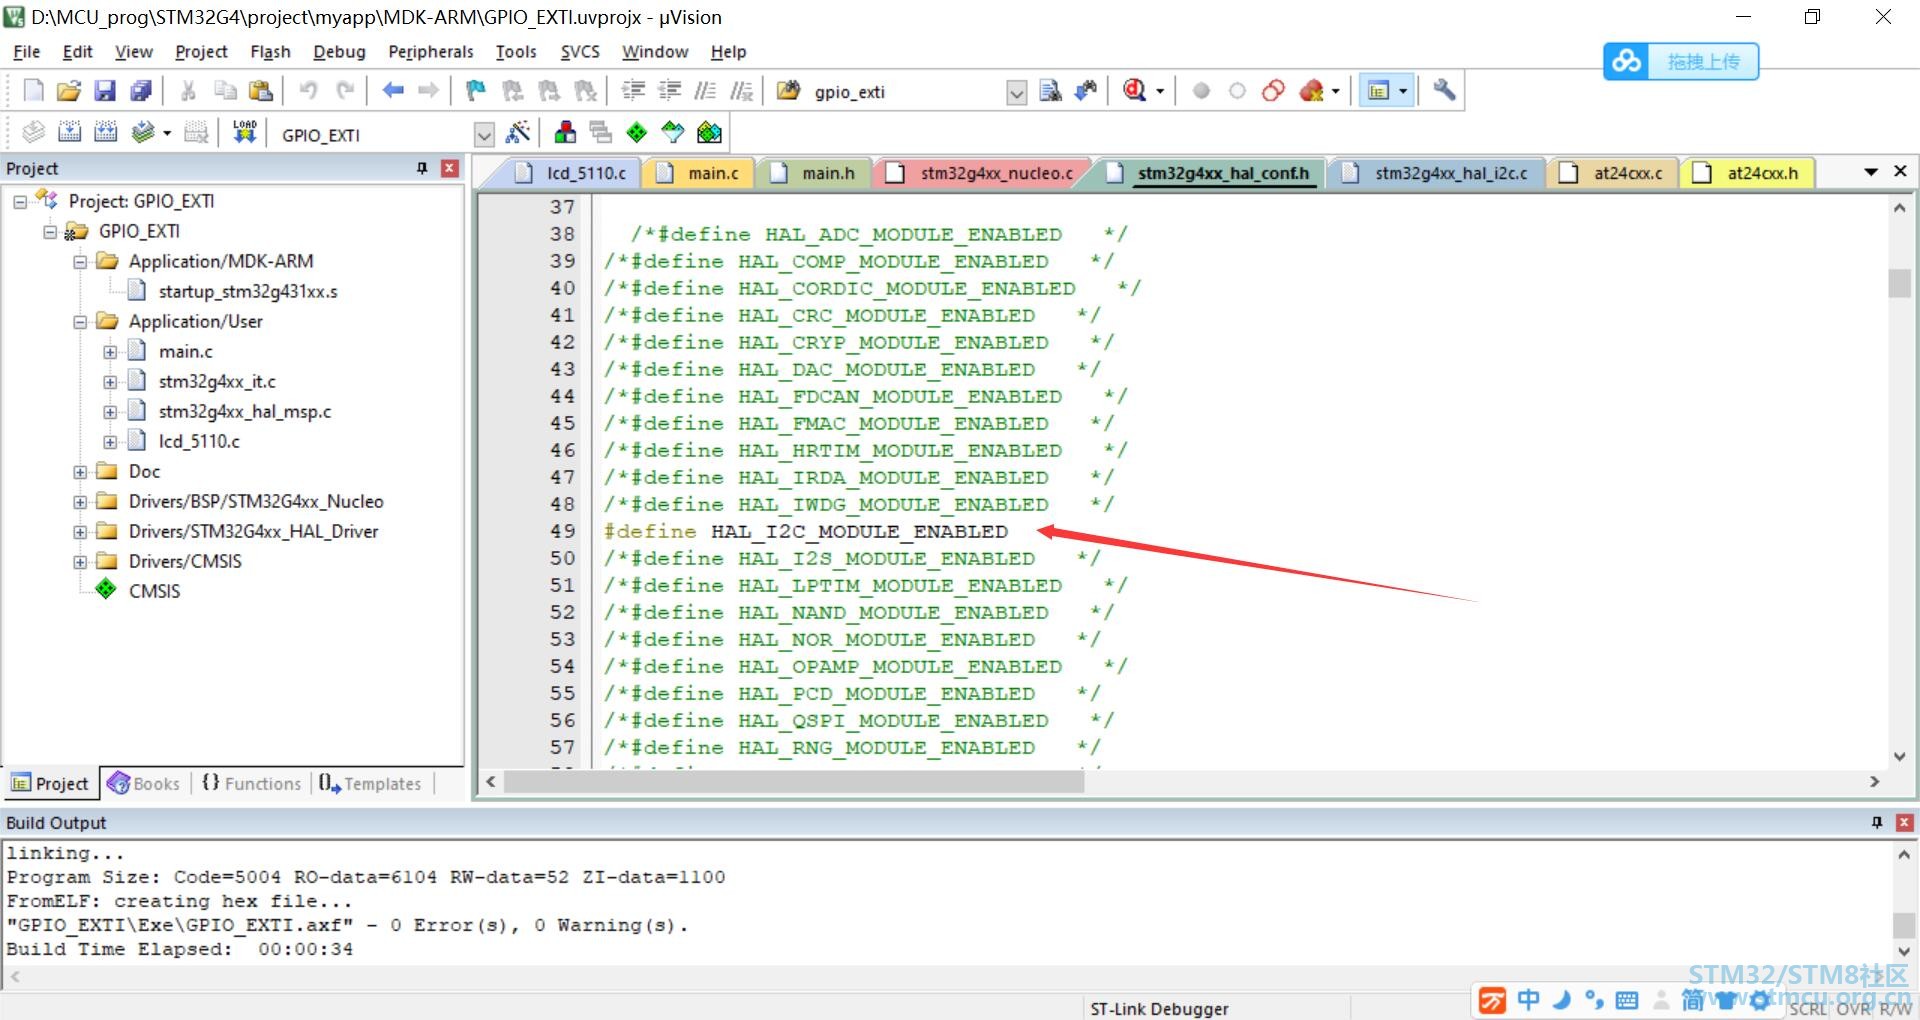Click the editor horizontal scrollbar thumb
The image size is (1920, 1020).
794,782
